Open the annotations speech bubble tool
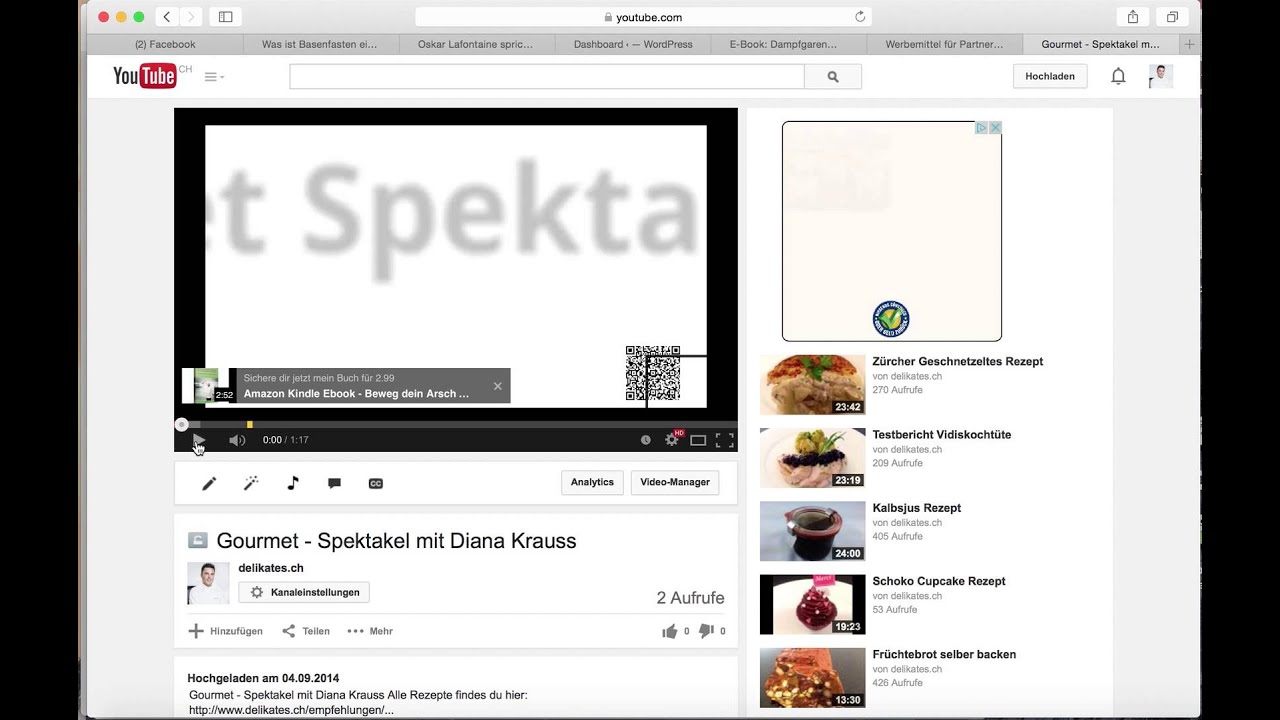 (x=334, y=483)
